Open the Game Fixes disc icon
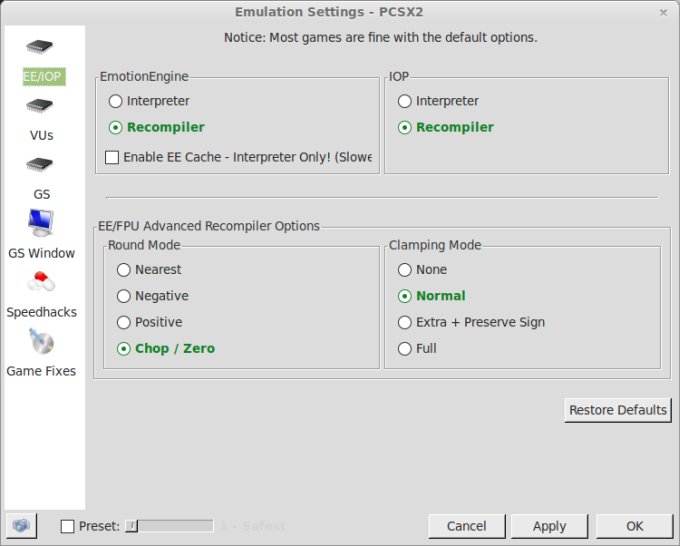This screenshot has width=680, height=546. (x=42, y=341)
